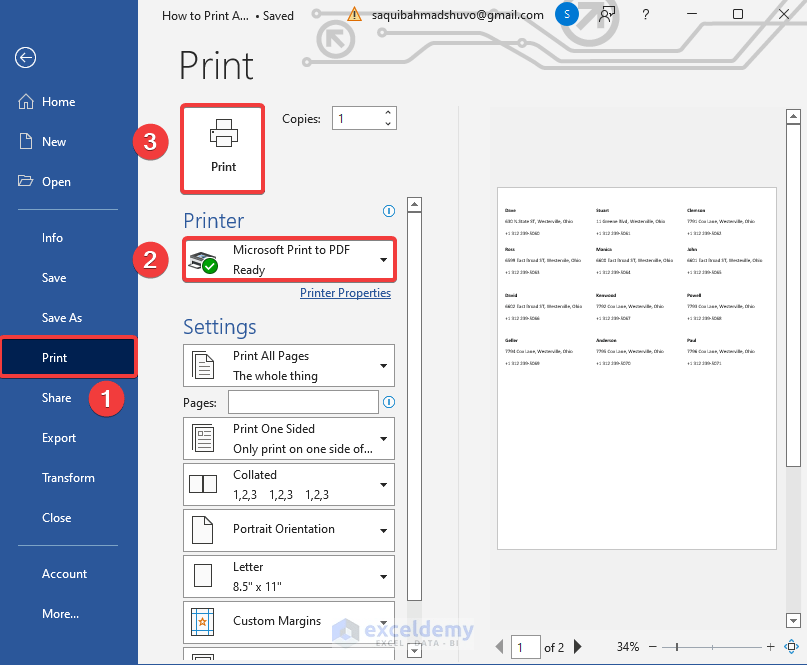
Task: Click the info icon next to Pages field
Action: click(389, 402)
